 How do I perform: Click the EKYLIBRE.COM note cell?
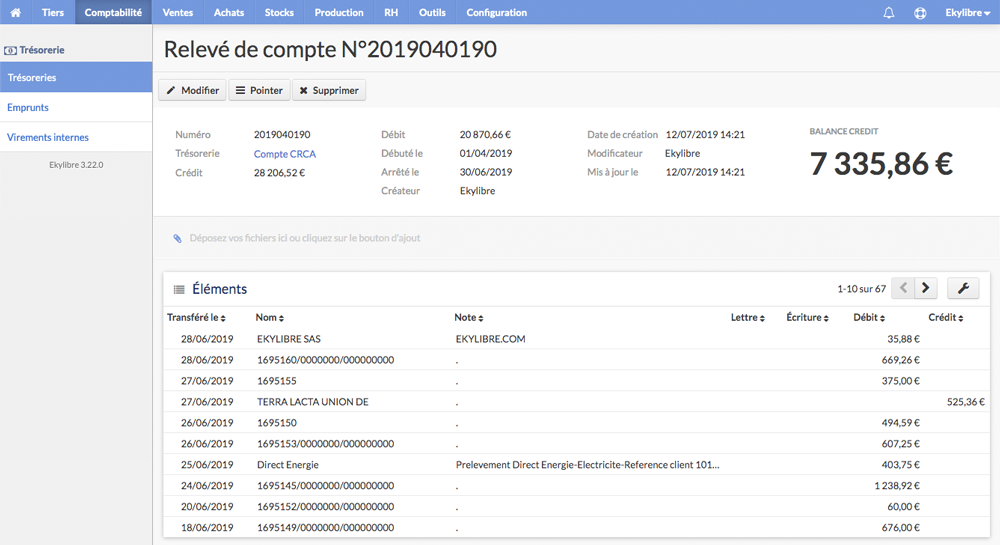(490, 339)
